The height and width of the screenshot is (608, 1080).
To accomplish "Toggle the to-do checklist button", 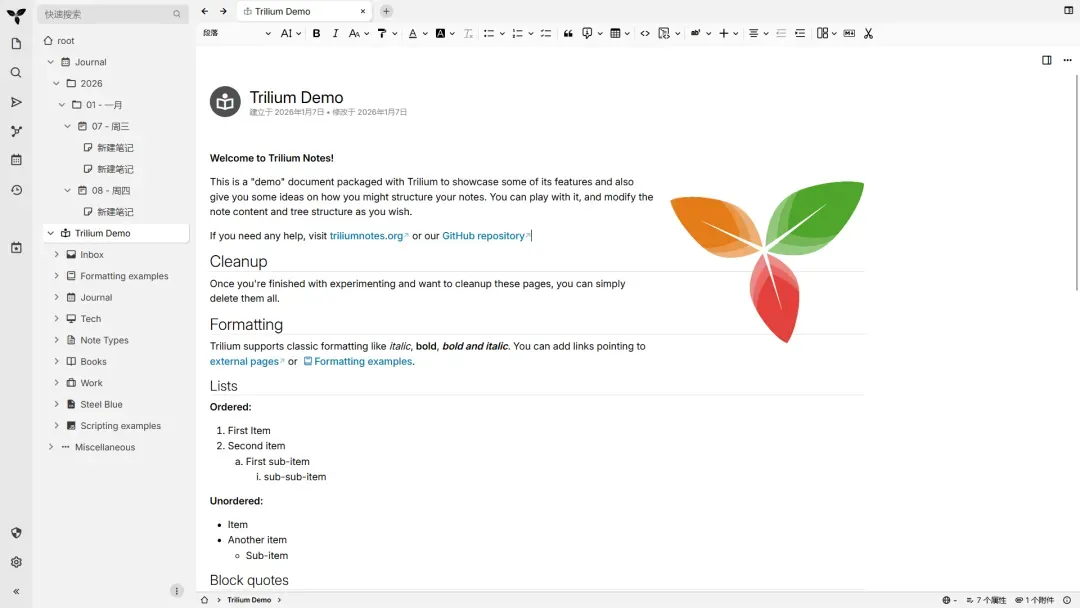I will coord(546,33).
